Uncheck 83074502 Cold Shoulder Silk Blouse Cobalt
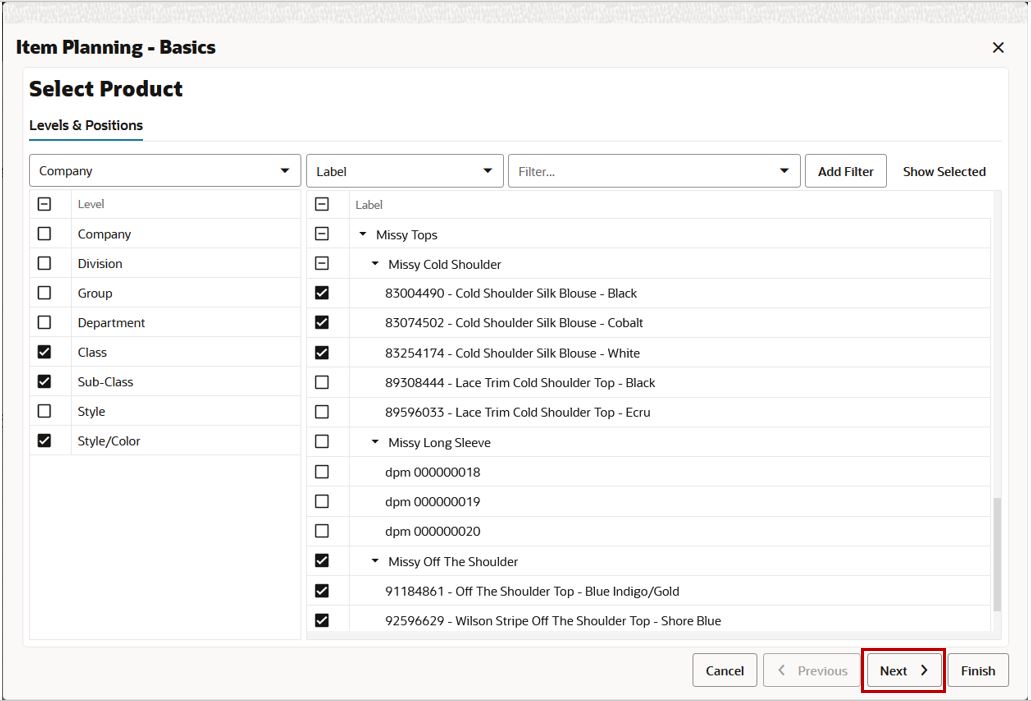Screen dimensions: 1031x701 tap(322, 322)
